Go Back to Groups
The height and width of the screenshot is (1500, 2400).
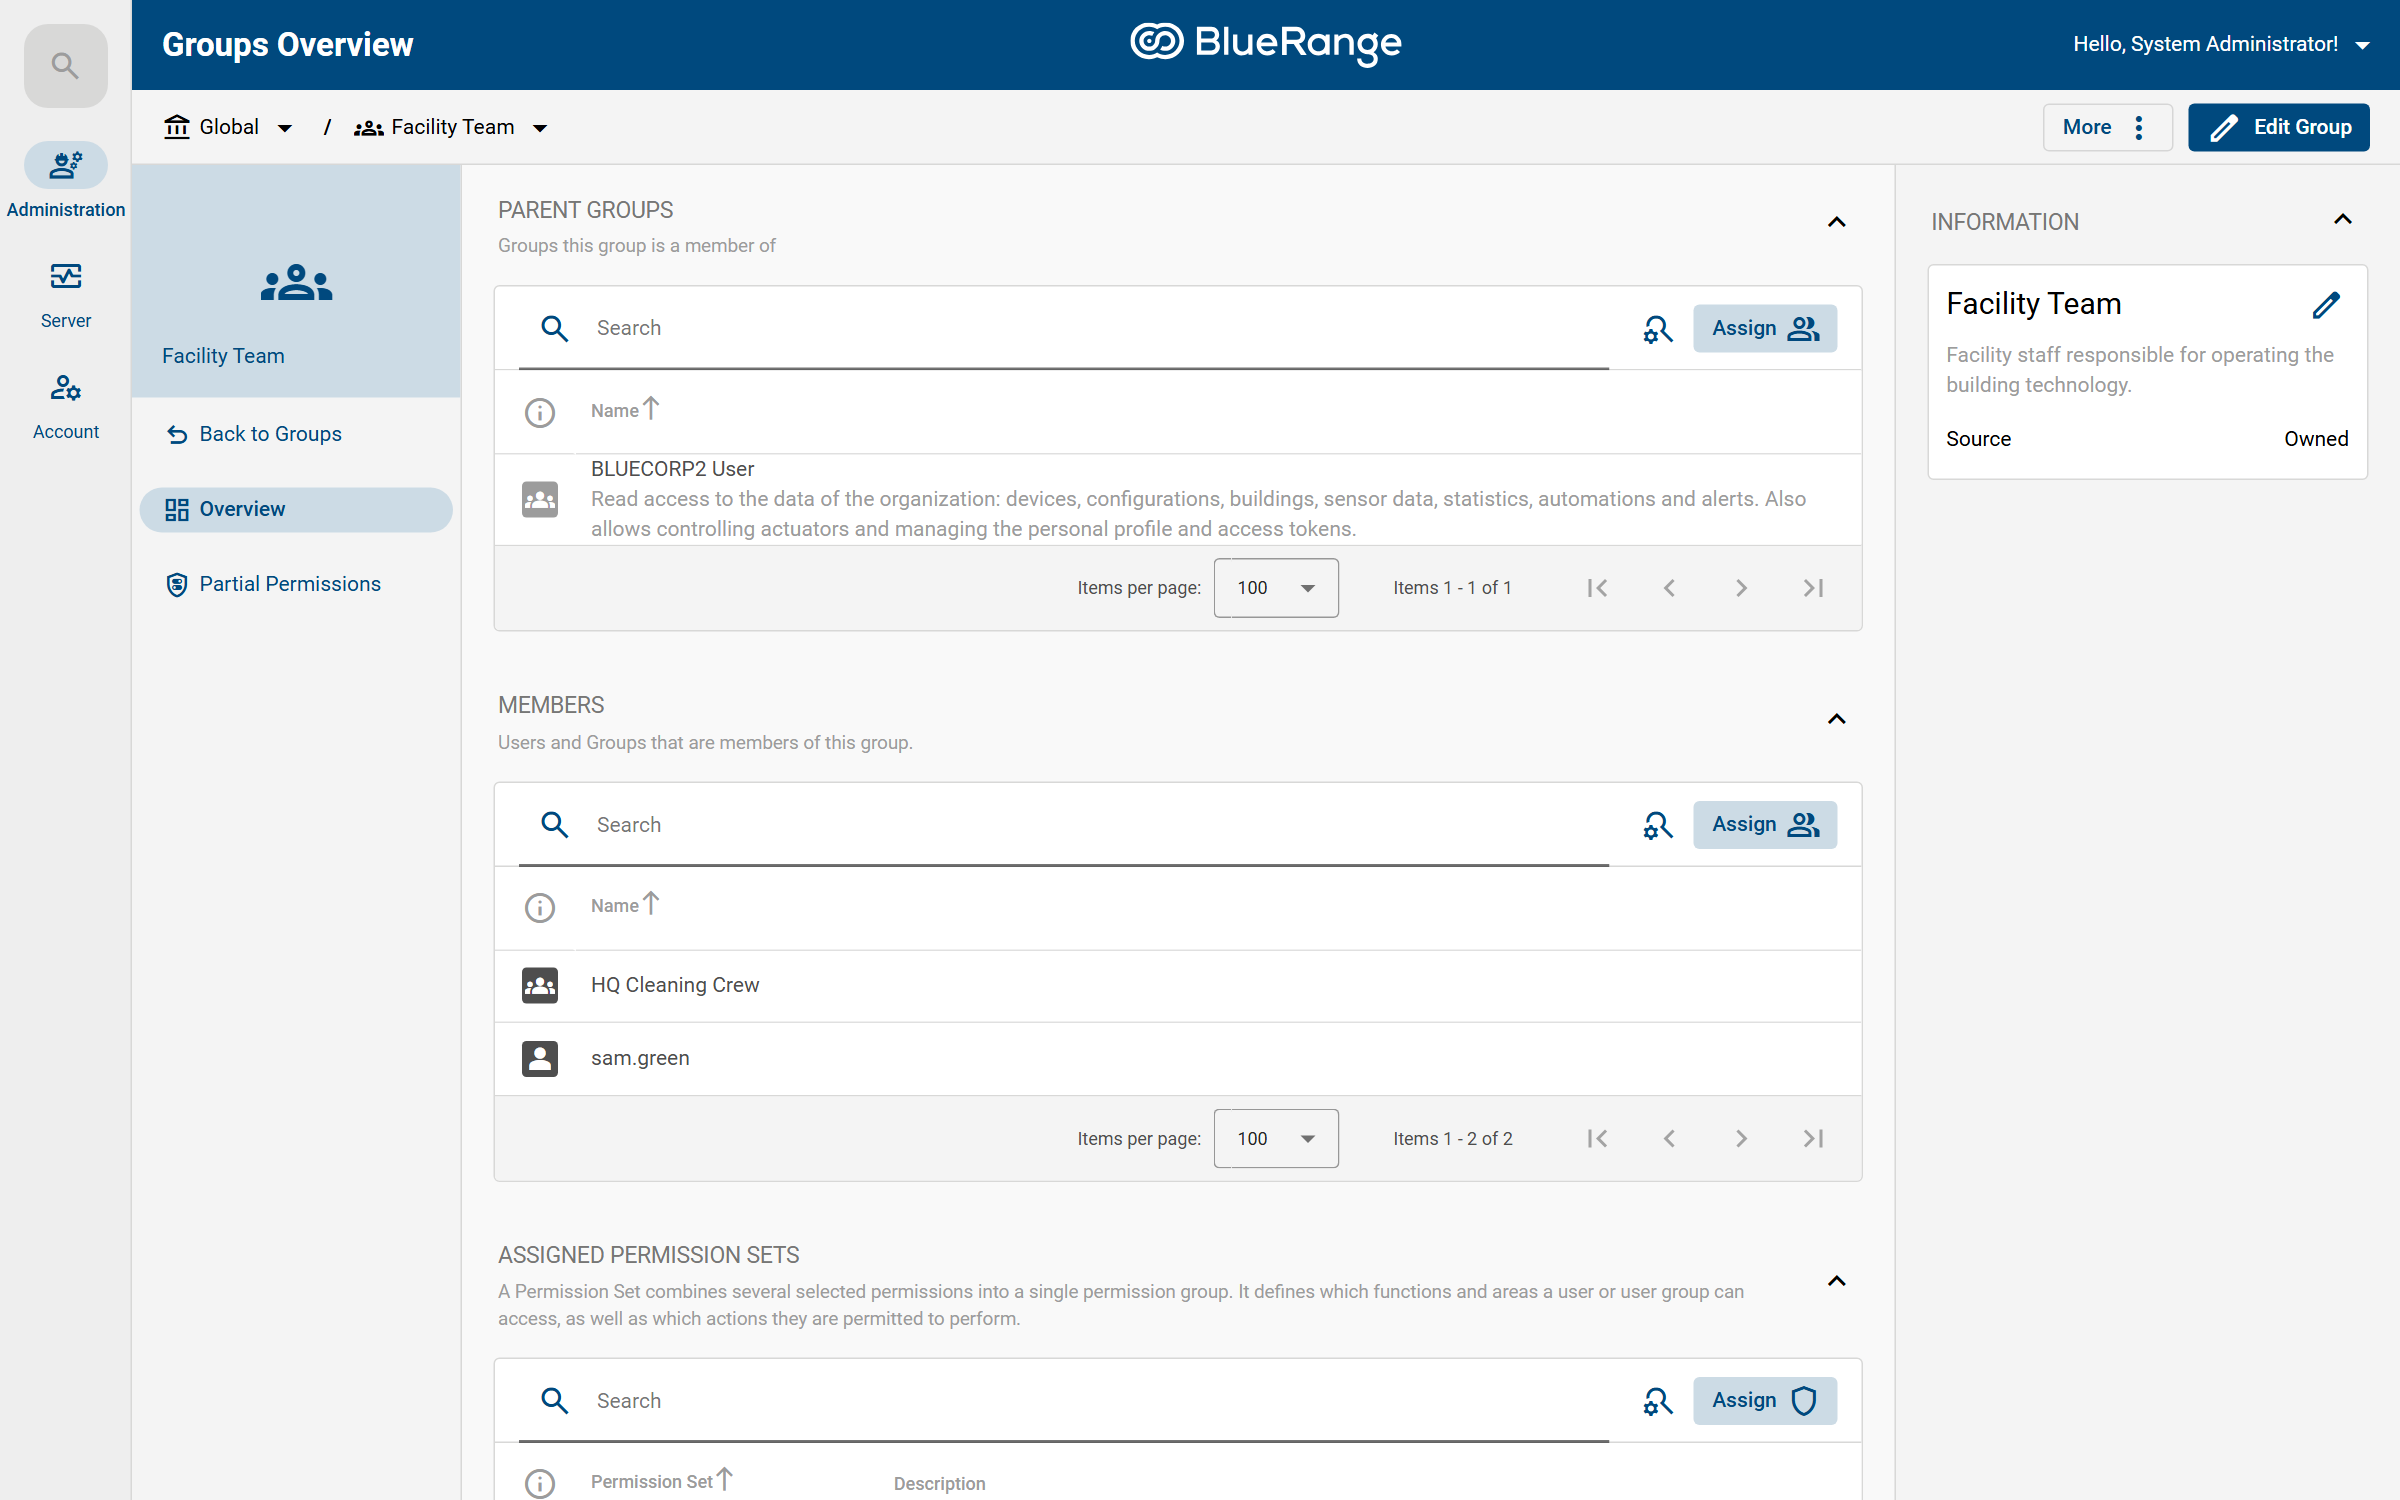(x=254, y=434)
